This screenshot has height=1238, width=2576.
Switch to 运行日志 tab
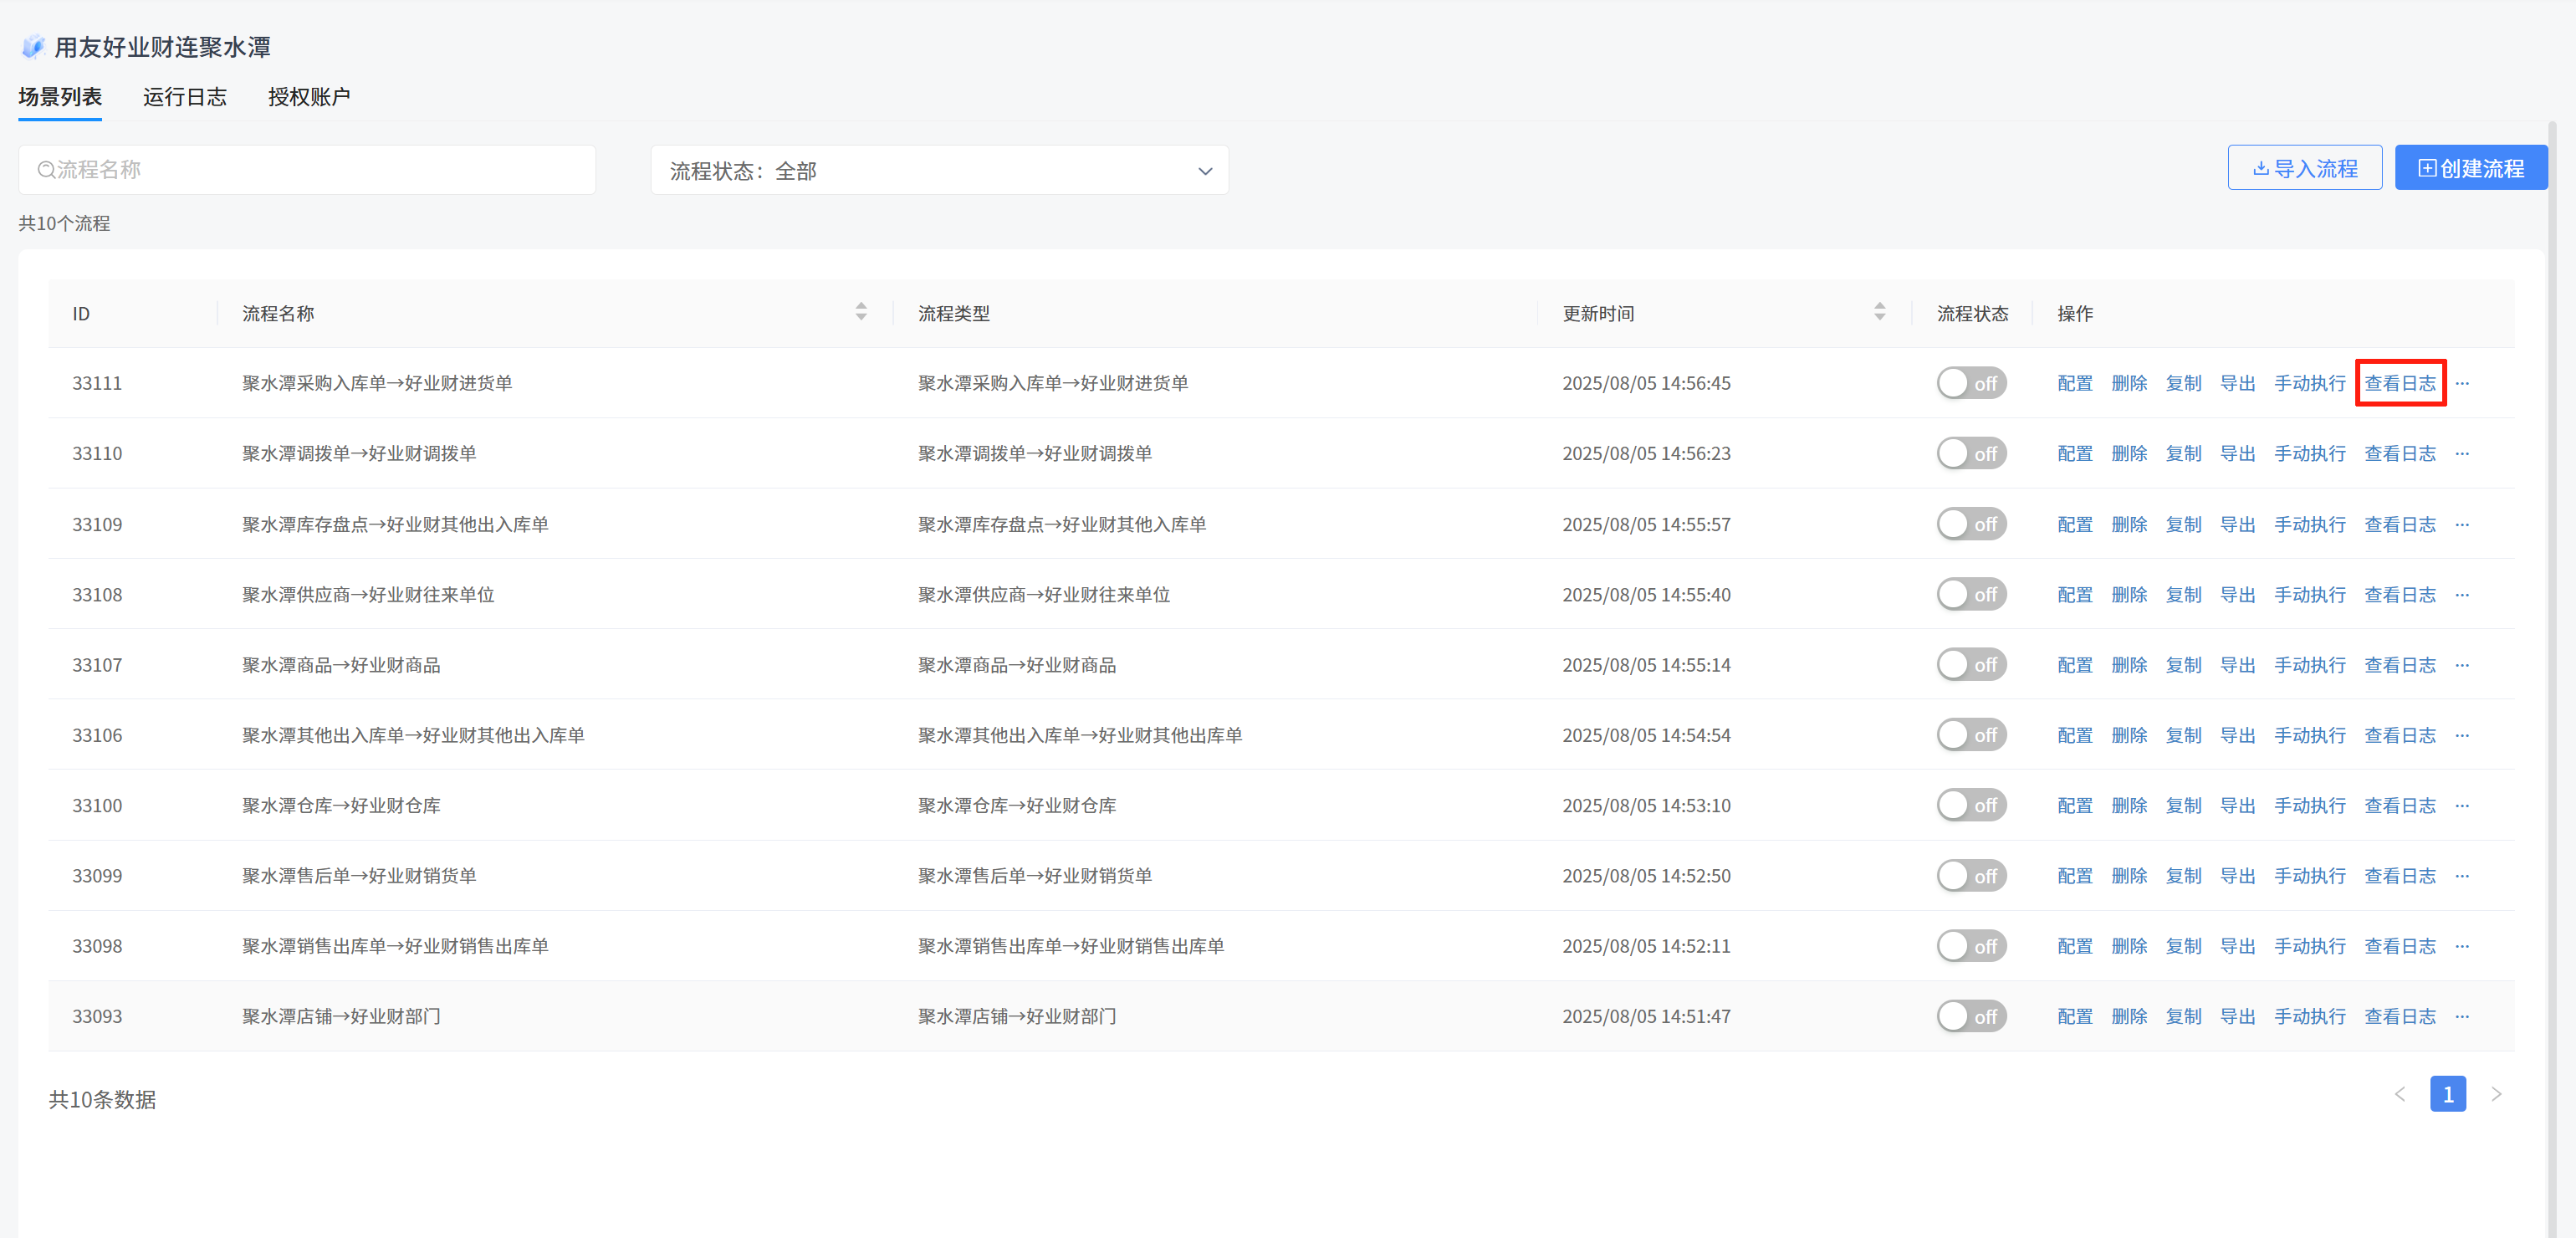tap(185, 97)
